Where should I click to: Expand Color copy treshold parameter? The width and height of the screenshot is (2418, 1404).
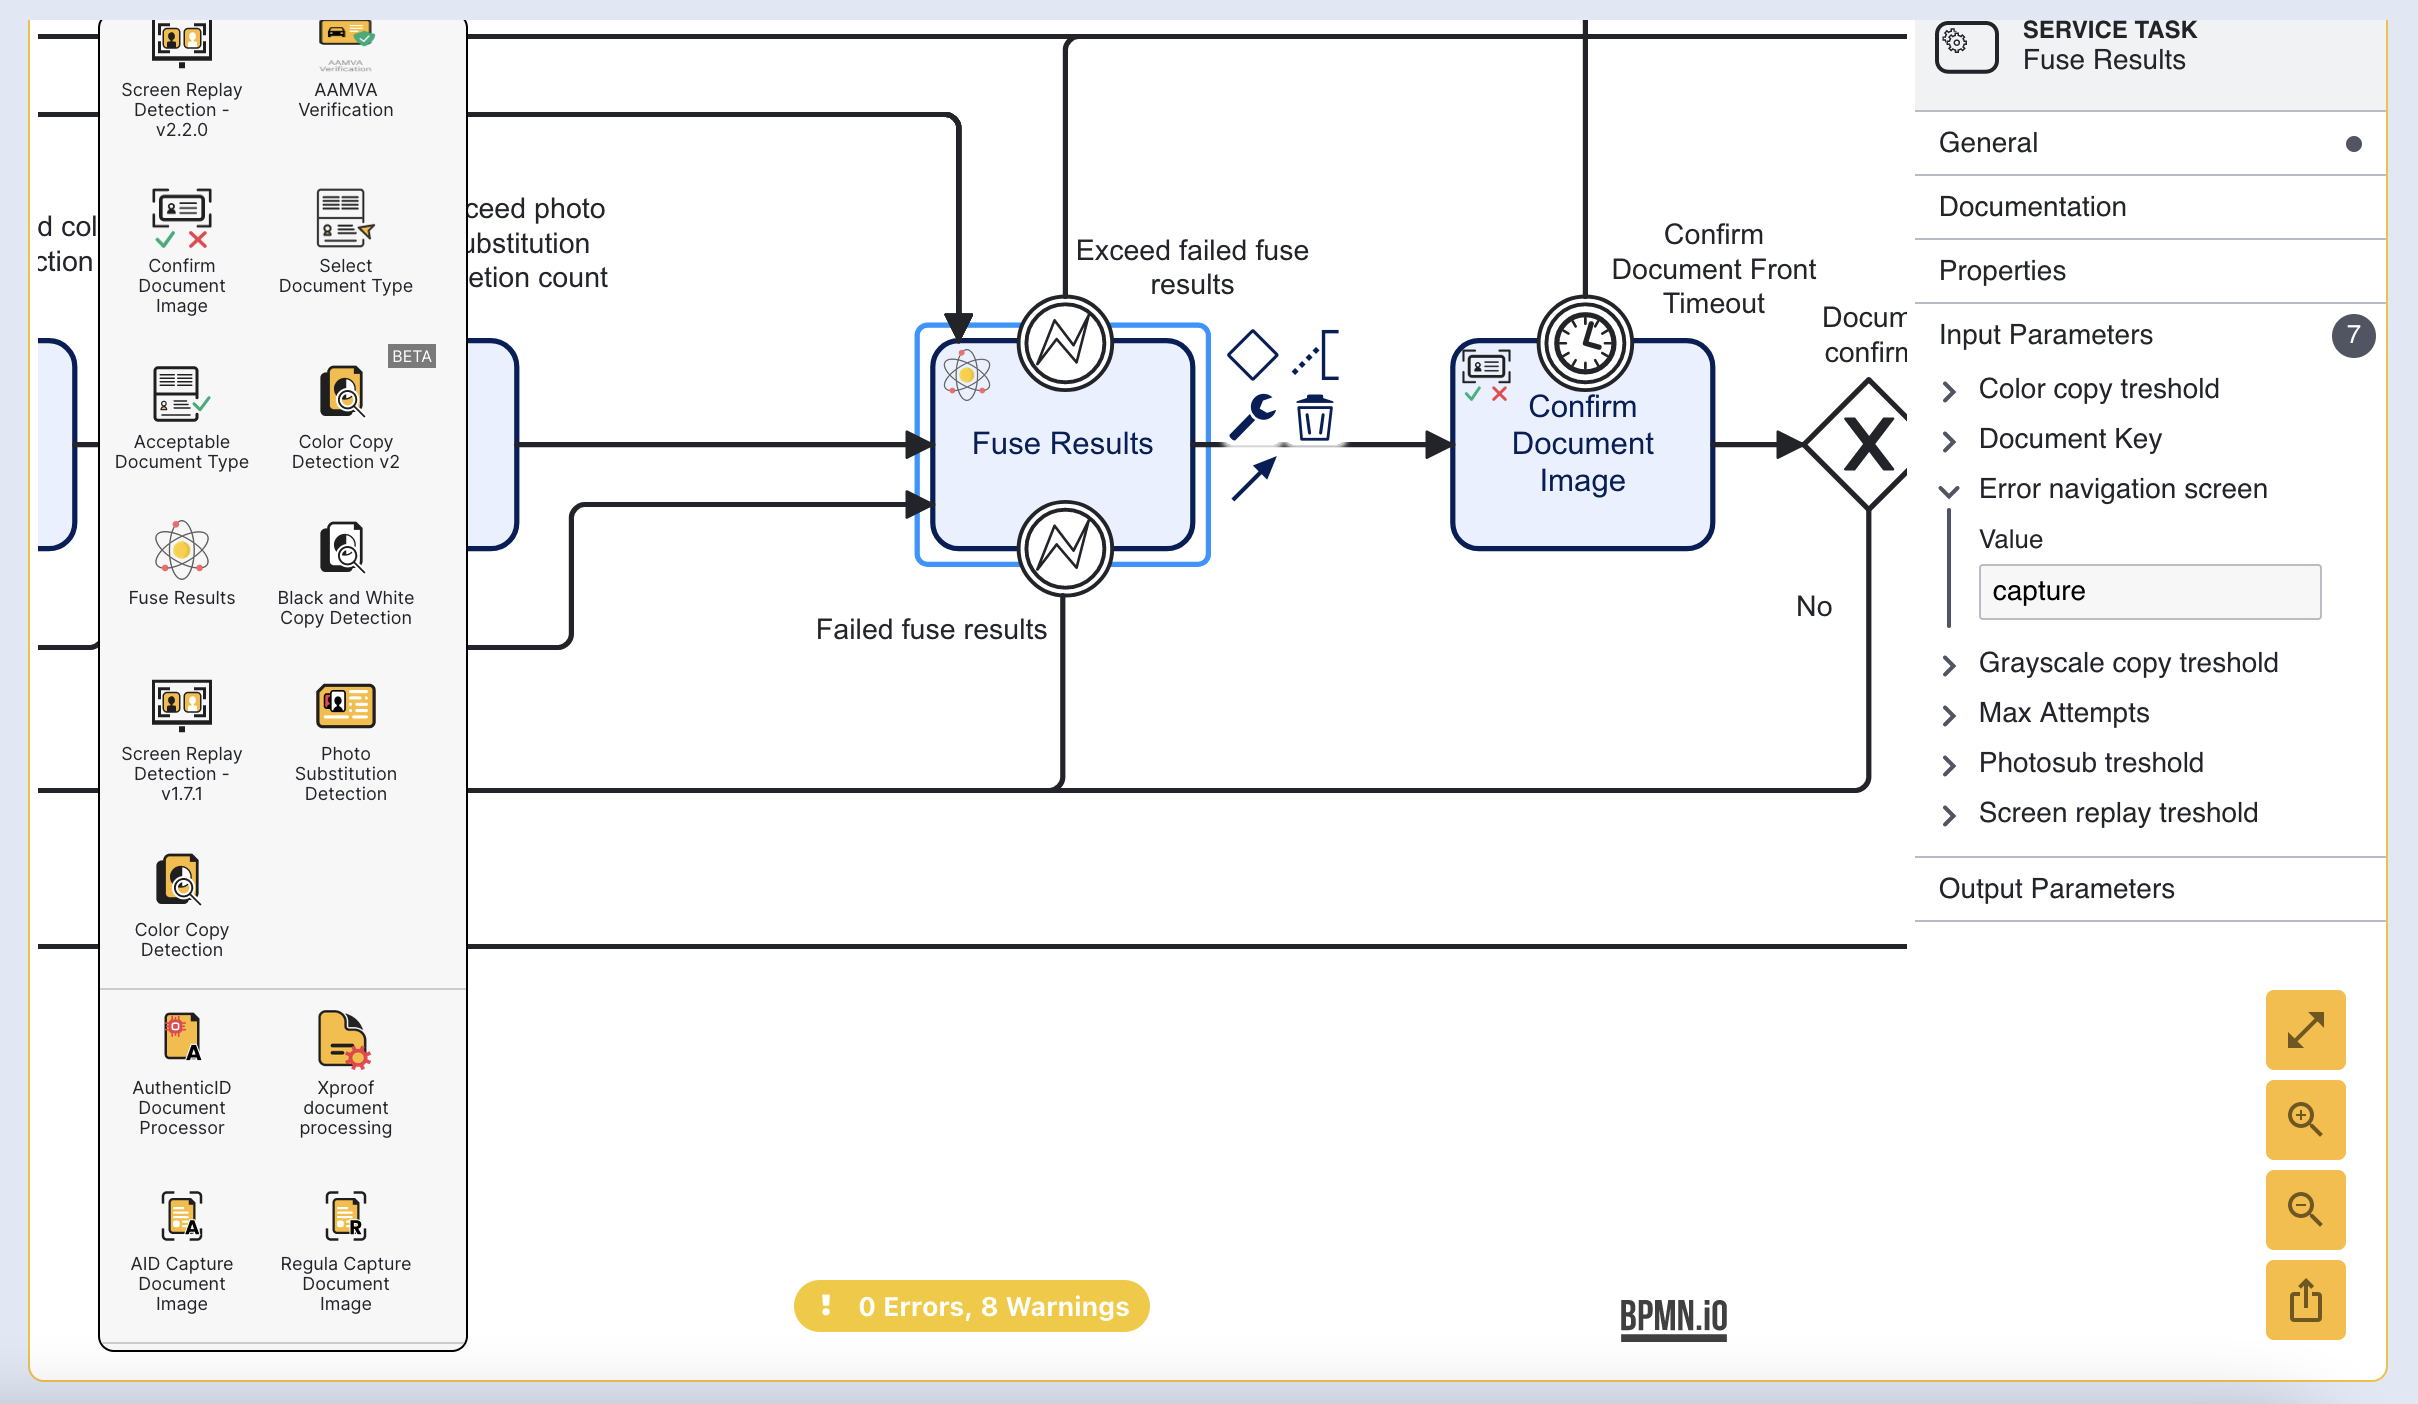pyautogui.click(x=1949, y=390)
